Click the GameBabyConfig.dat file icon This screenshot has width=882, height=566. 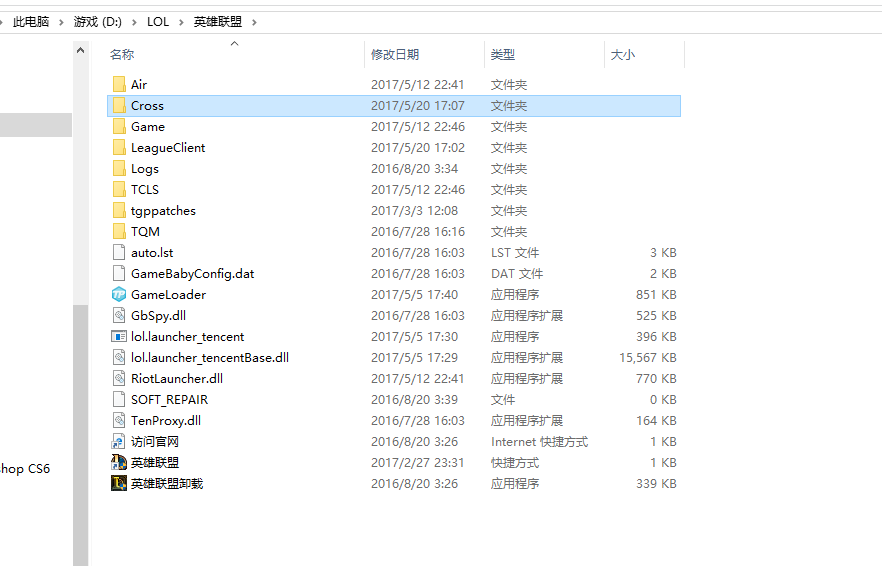pyautogui.click(x=119, y=273)
